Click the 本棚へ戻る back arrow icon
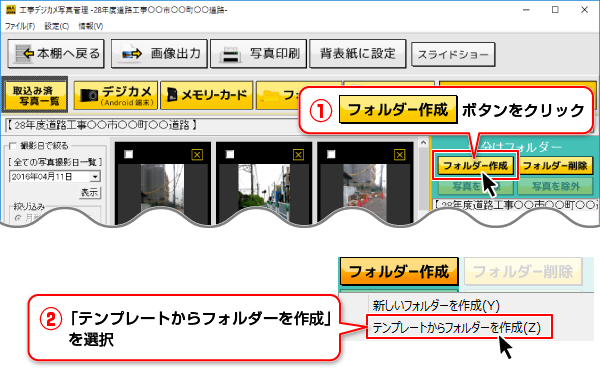Screen dimensions: 600x369 [24, 54]
